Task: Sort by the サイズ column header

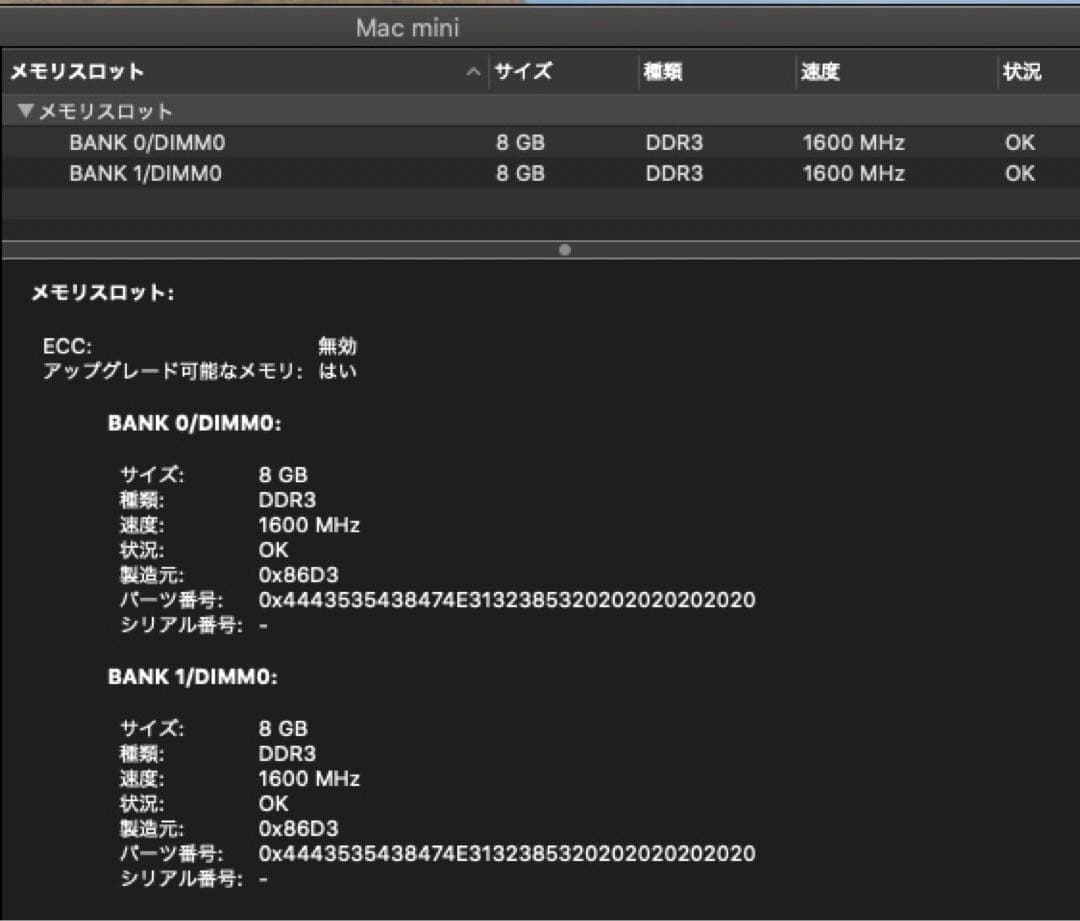Action: click(524, 71)
